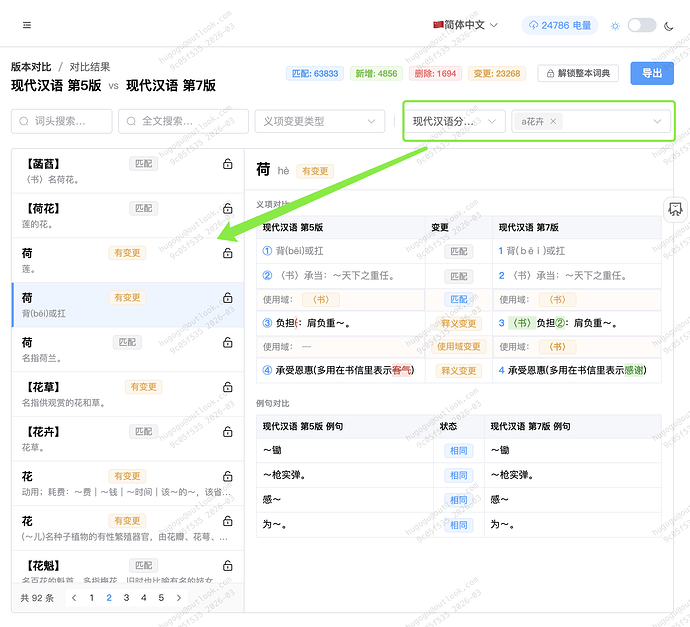
Task: Click 解锁整本词典 unlock button
Action: coord(578,73)
